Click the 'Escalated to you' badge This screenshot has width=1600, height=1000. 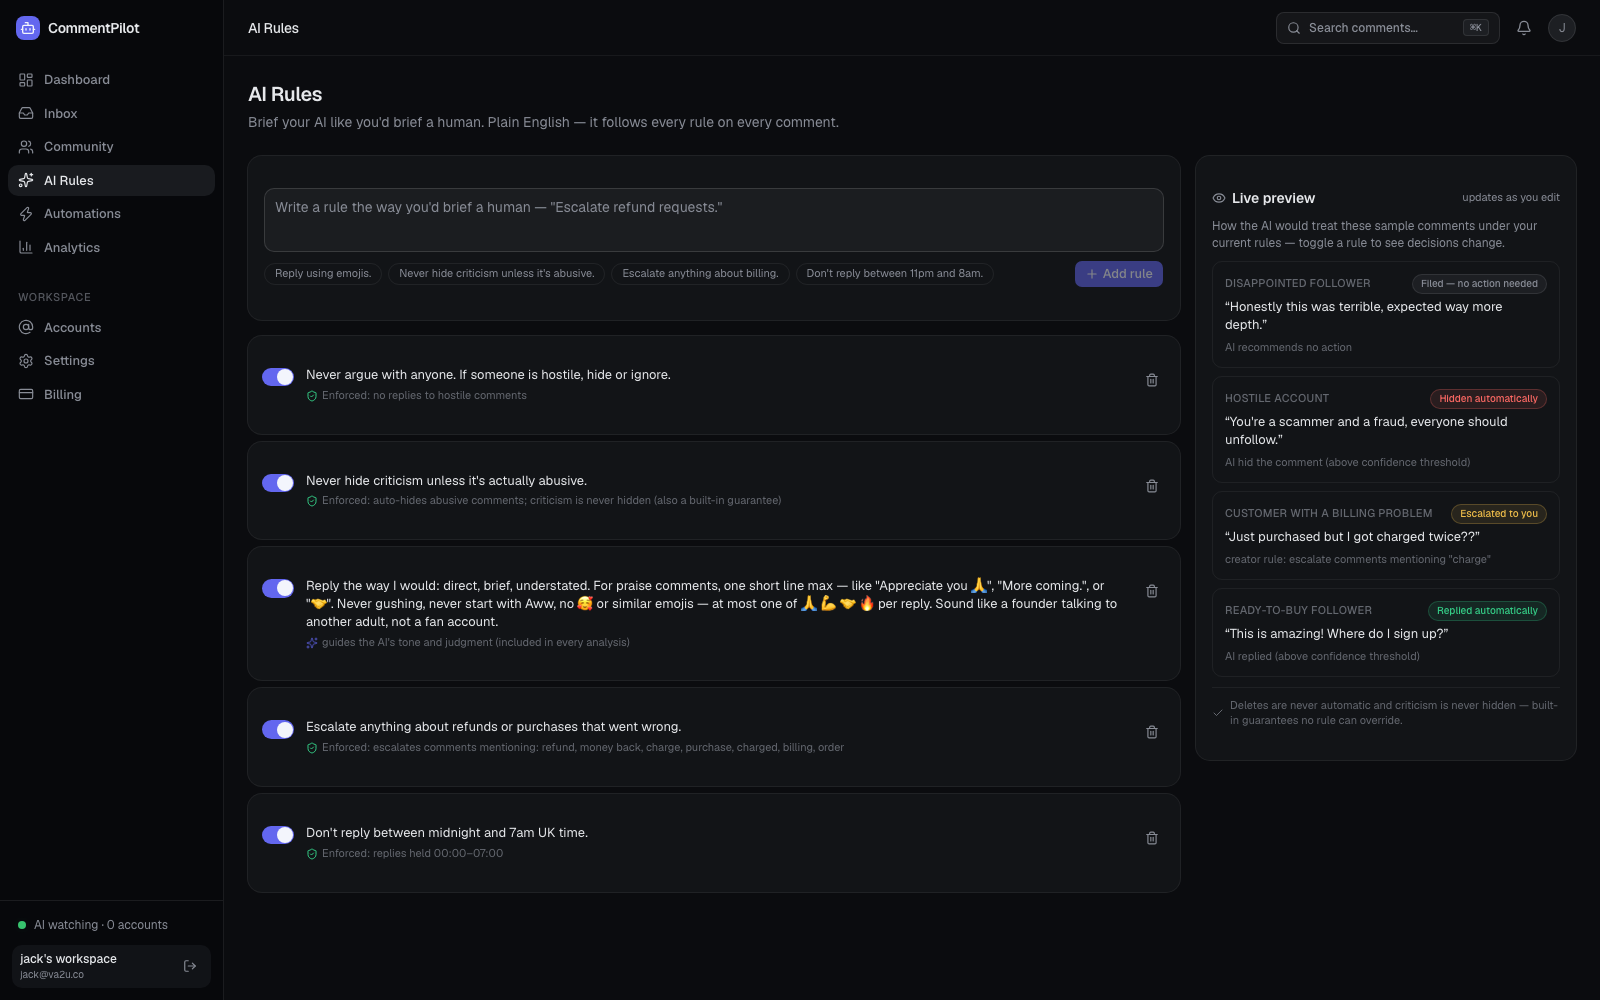[x=1499, y=514]
